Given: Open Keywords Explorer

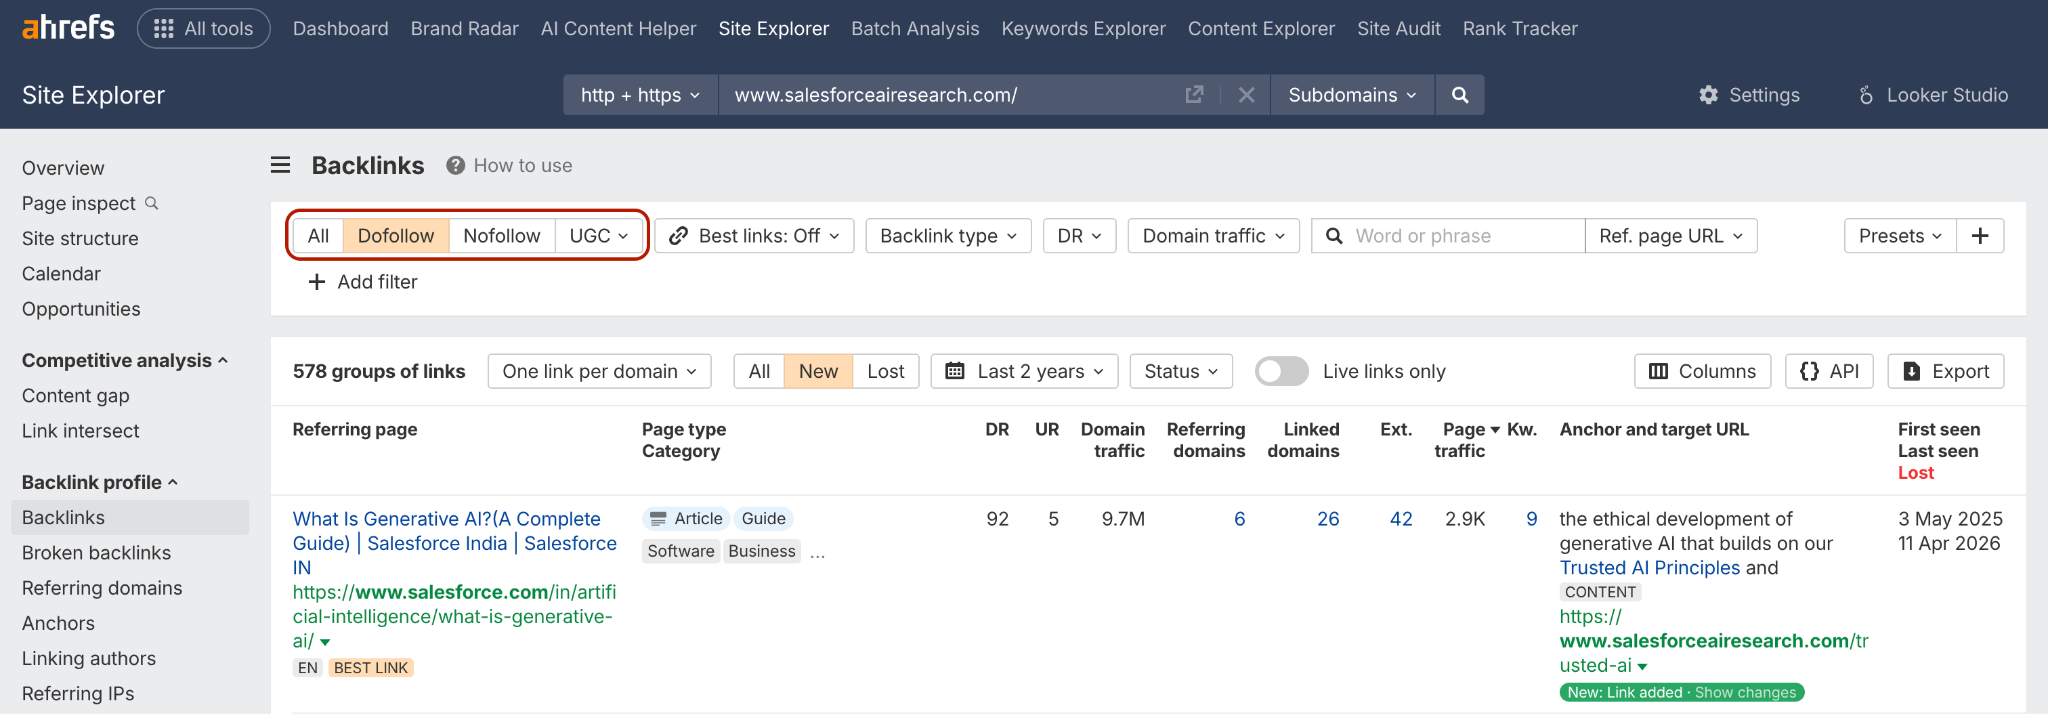Looking at the screenshot, I should [x=1083, y=29].
